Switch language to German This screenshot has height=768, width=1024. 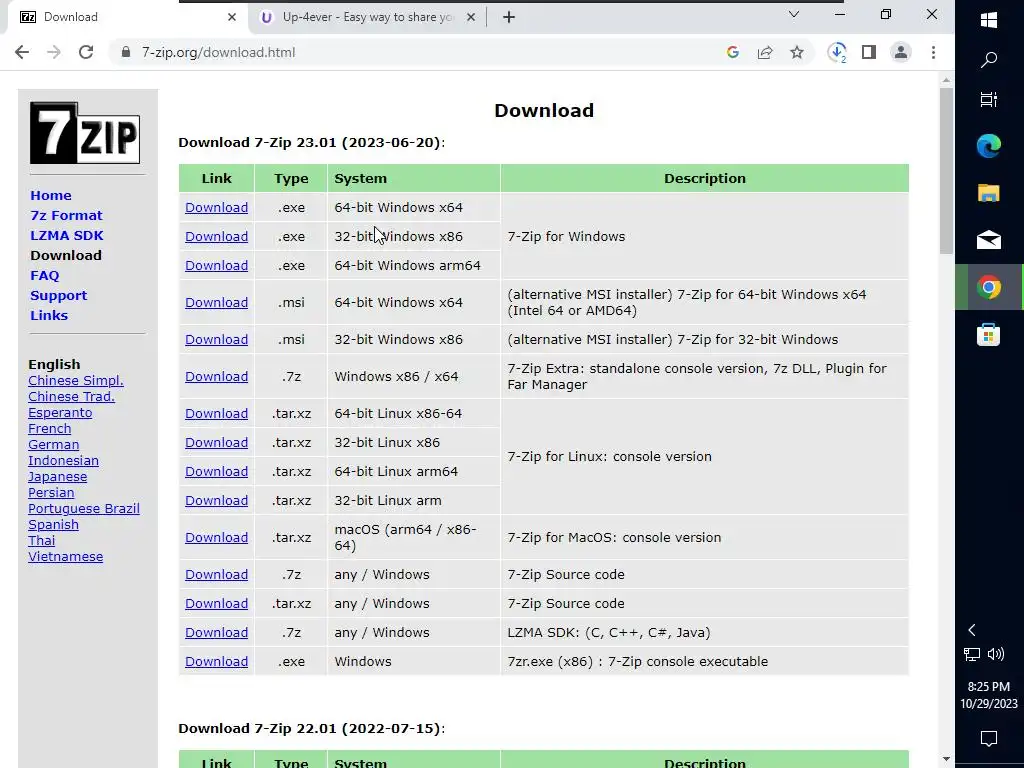click(54, 445)
